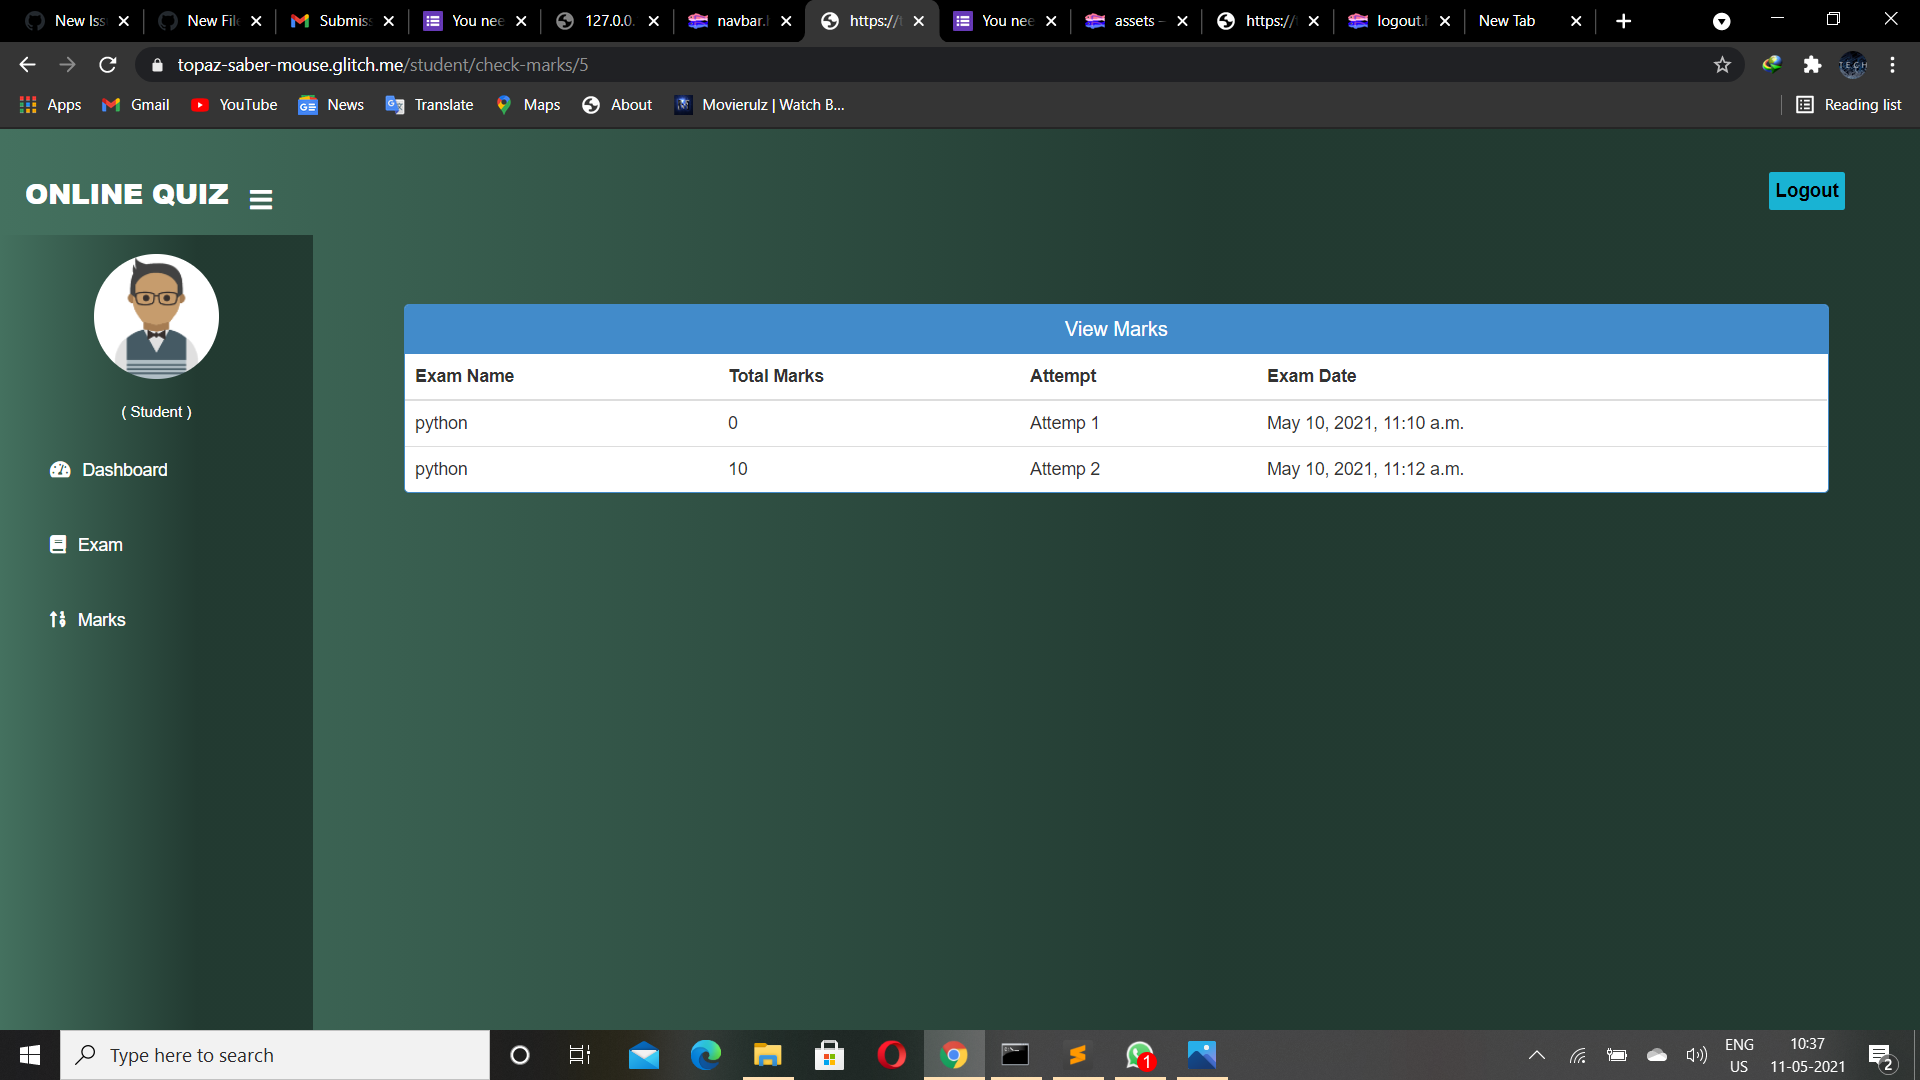The height and width of the screenshot is (1080, 1920).
Task: View the Marks page via sidebar icon
Action: (x=101, y=619)
